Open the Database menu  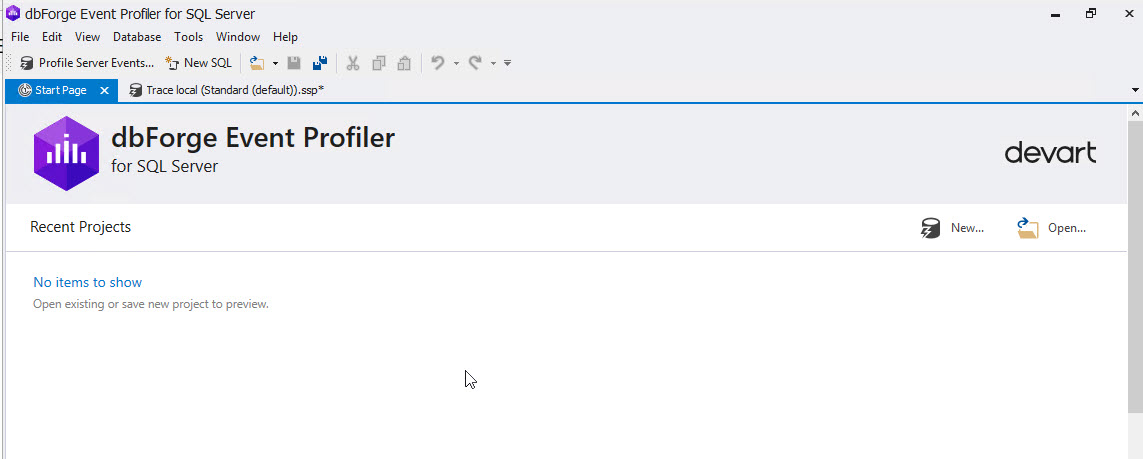pyautogui.click(x=137, y=37)
